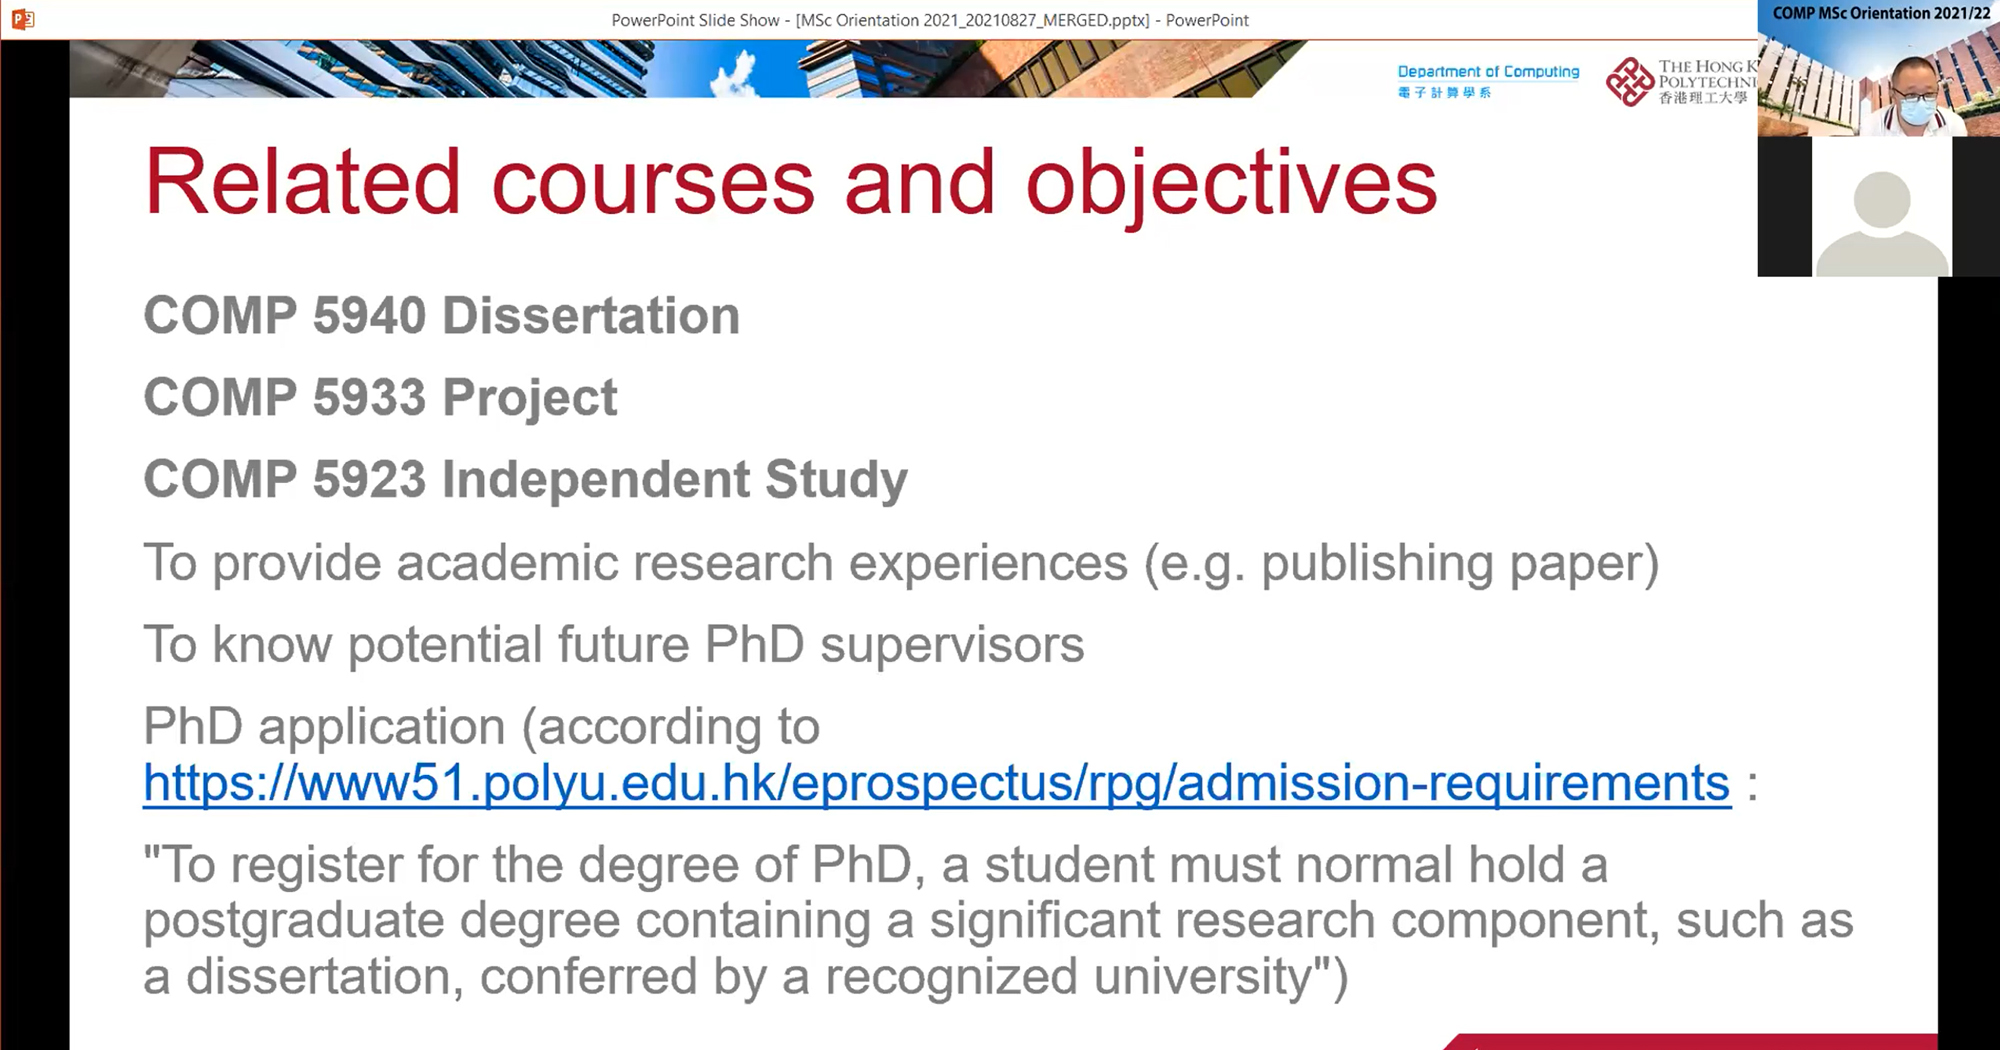The width and height of the screenshot is (2000, 1050).
Task: Open the admission-requirements hyperlink
Action: tap(935, 784)
